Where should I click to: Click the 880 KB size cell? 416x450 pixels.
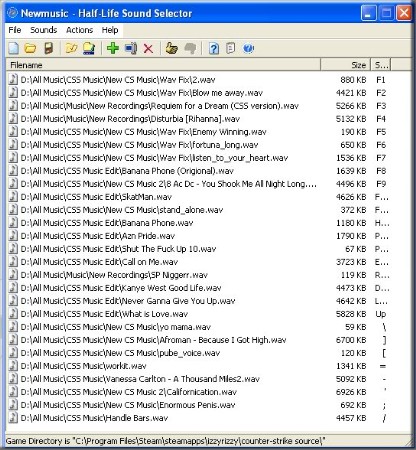click(353, 80)
